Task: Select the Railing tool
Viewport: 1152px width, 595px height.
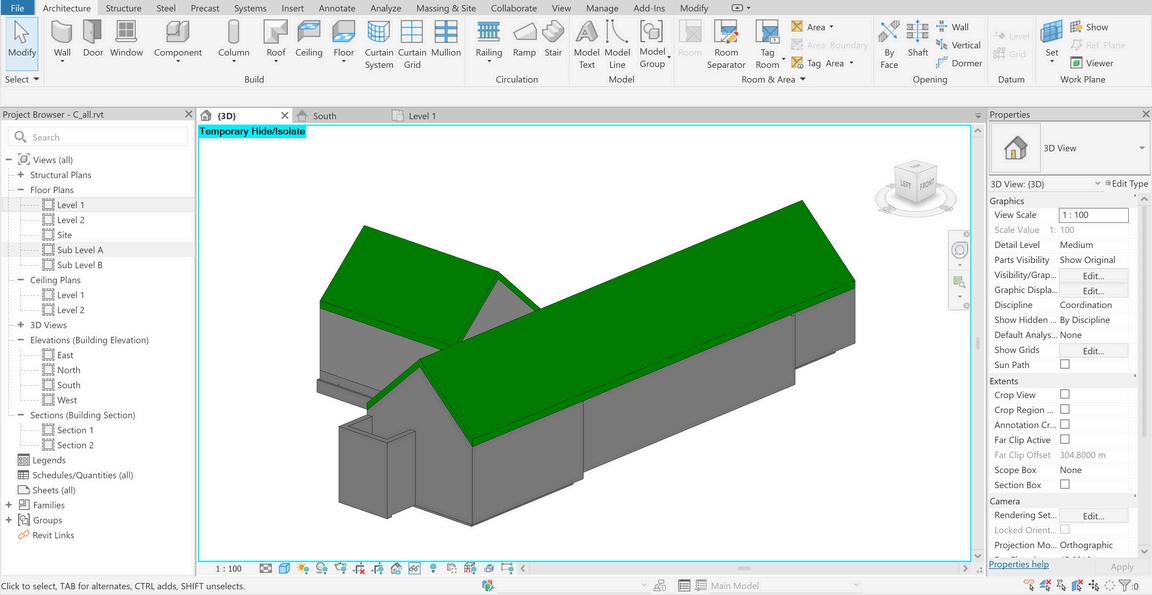Action: (489, 40)
